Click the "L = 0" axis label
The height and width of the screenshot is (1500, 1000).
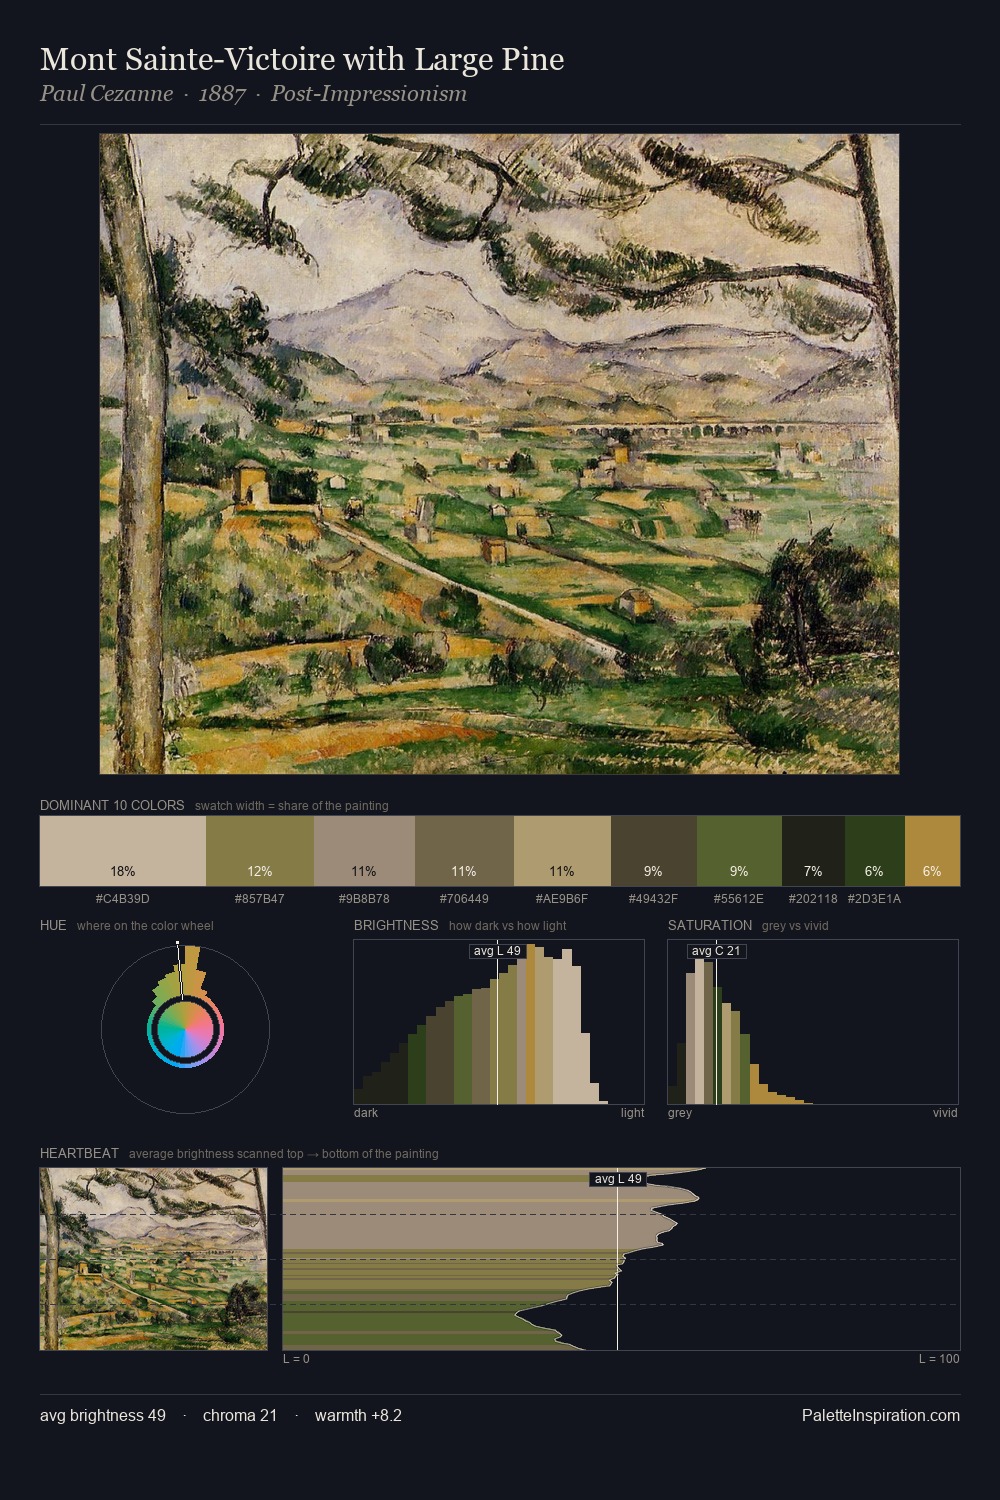tap(296, 1359)
